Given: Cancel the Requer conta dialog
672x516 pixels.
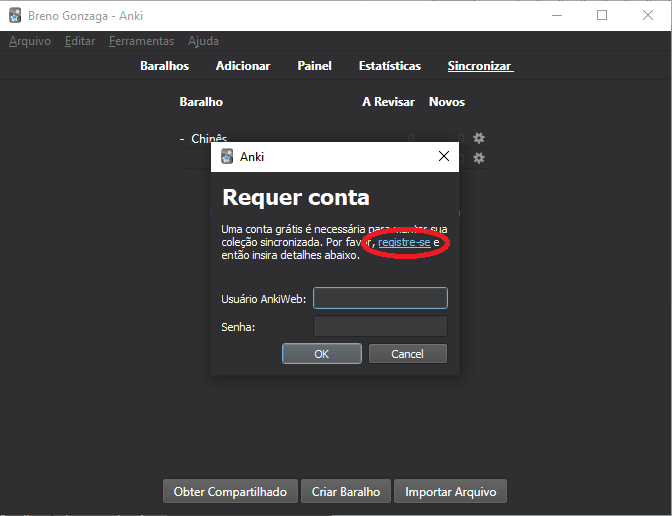Looking at the screenshot, I should click(x=408, y=354).
